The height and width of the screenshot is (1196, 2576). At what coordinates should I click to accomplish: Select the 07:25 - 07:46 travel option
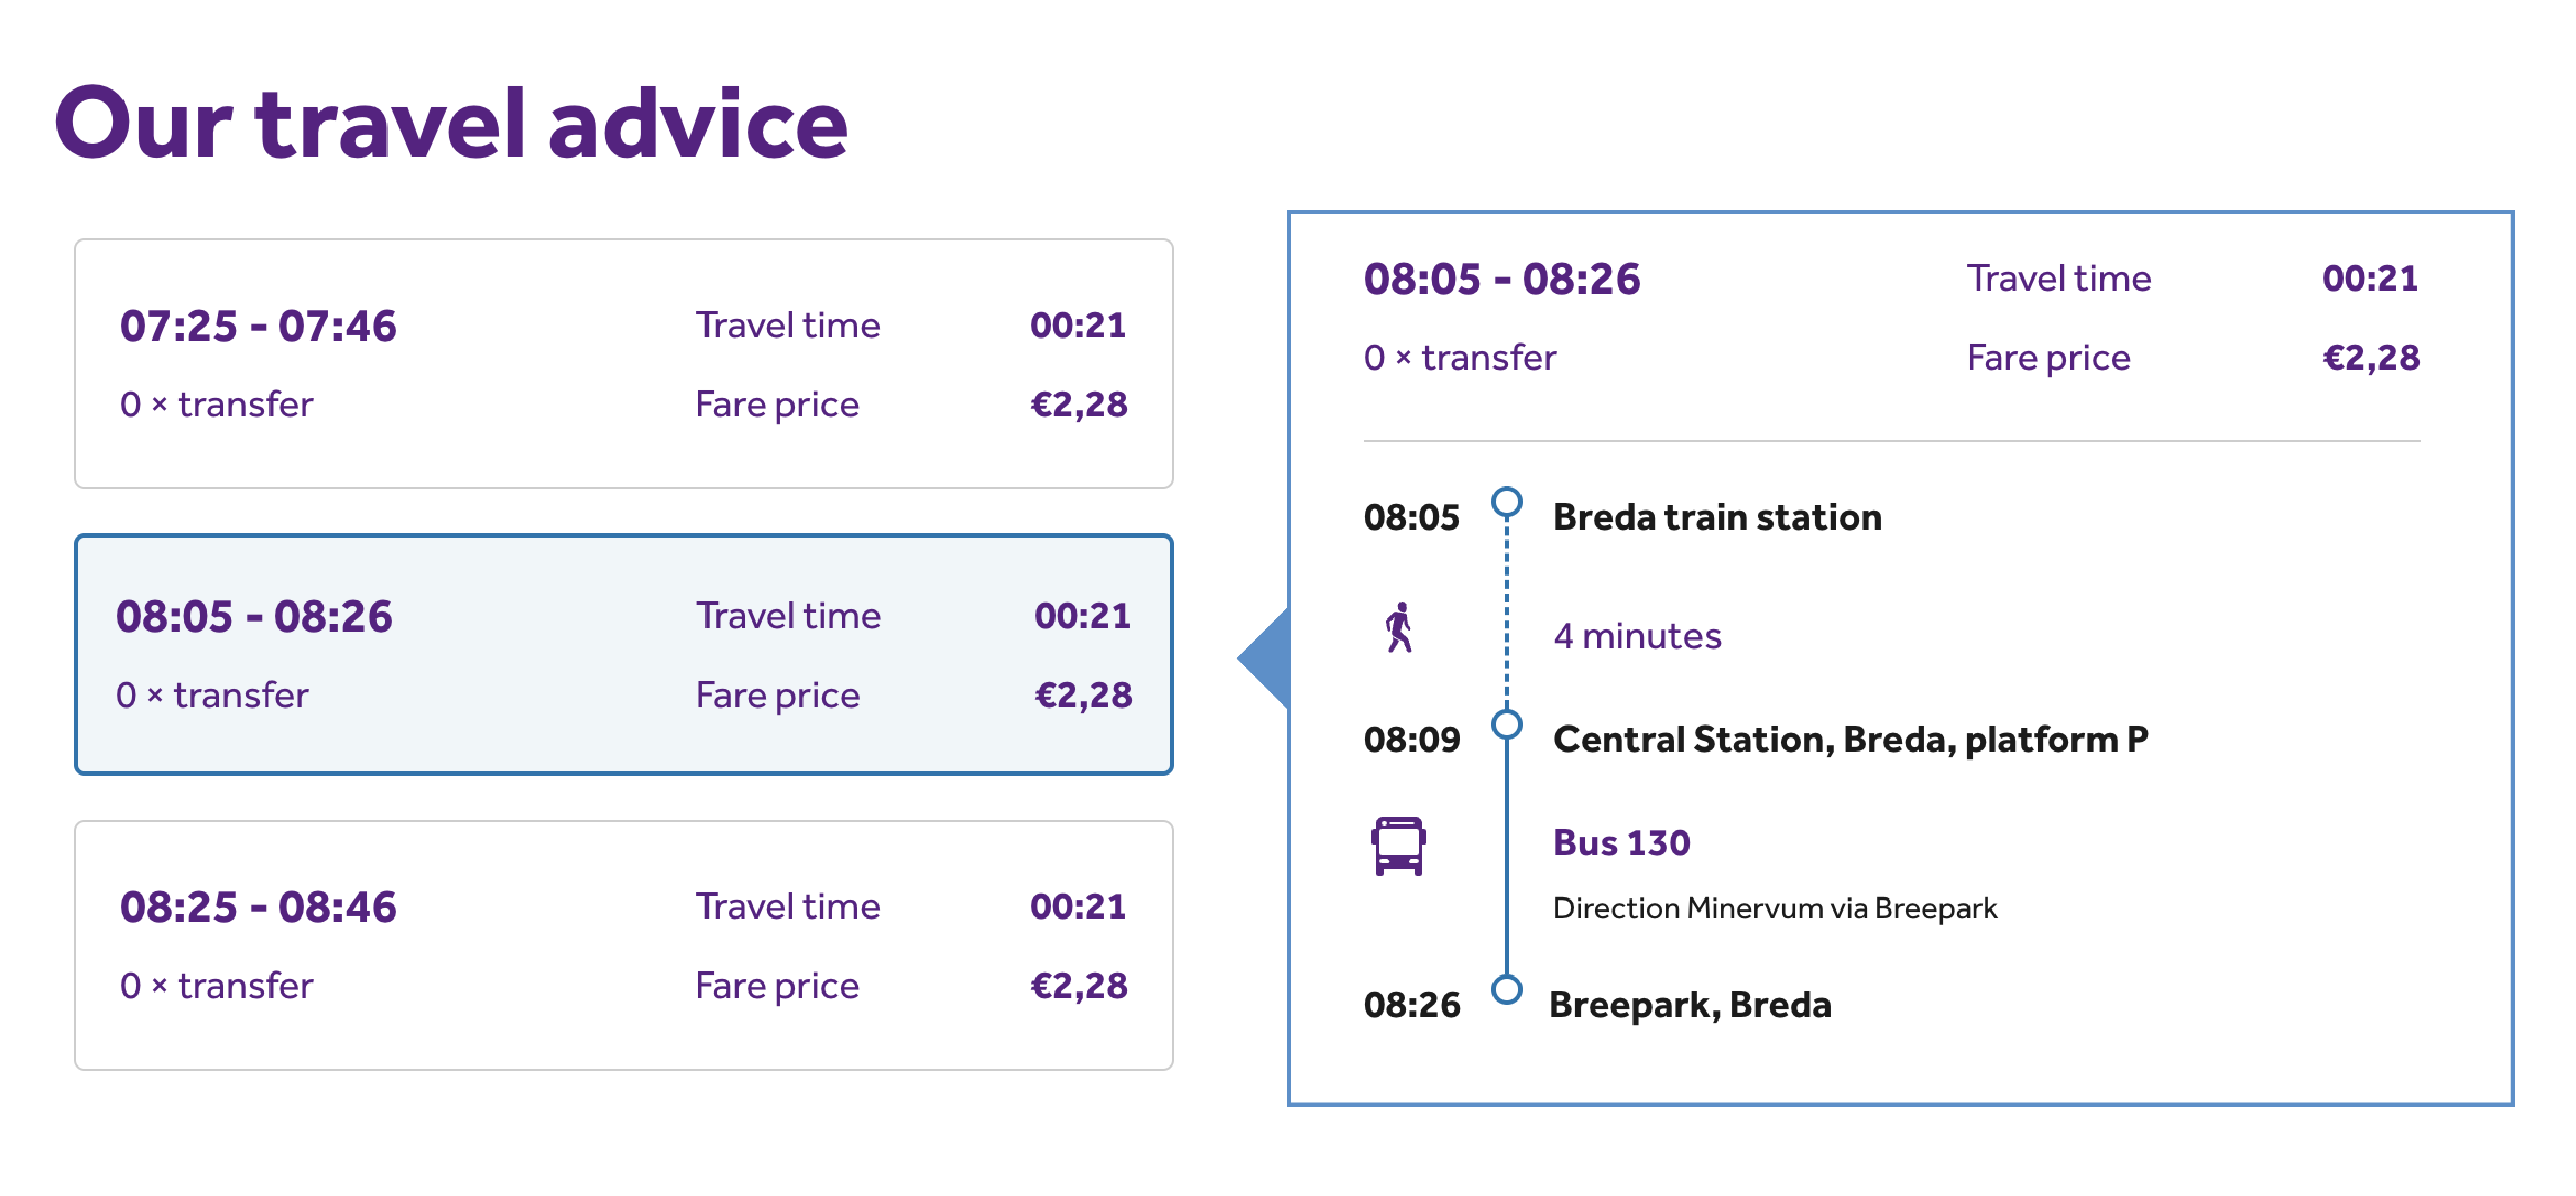pos(623,363)
